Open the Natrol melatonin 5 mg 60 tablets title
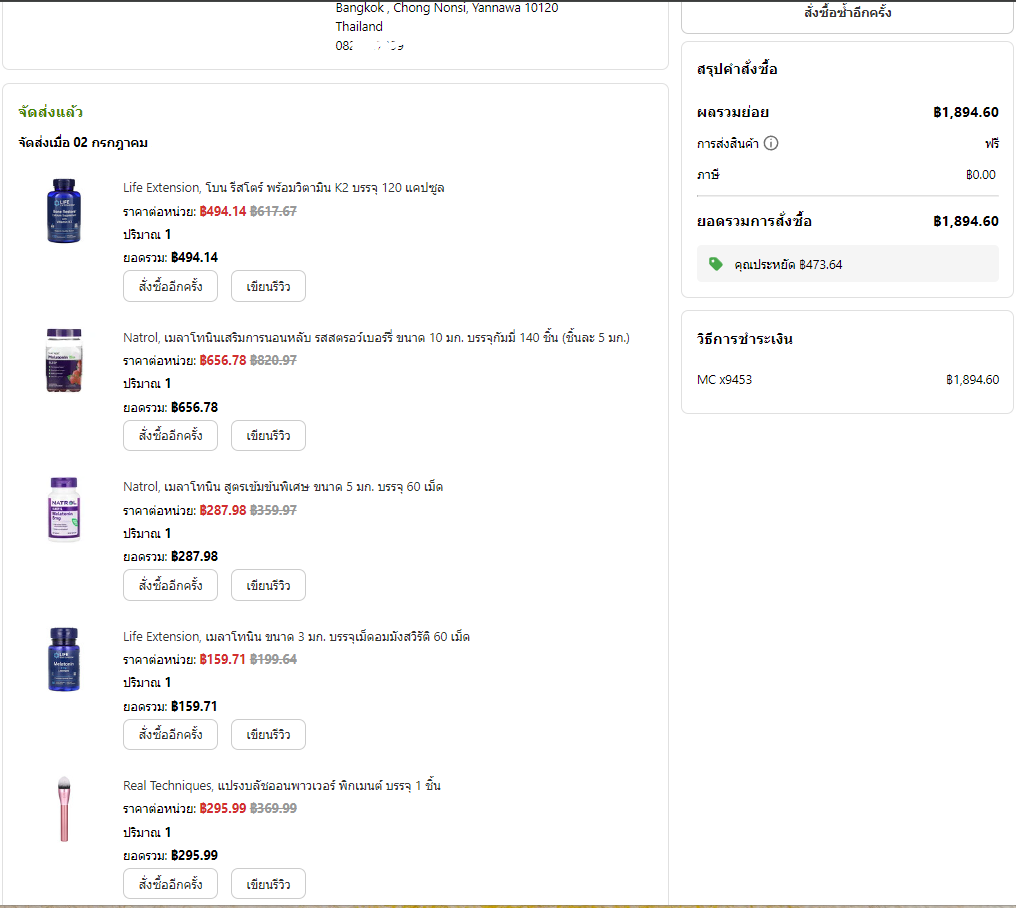This screenshot has height=908, width=1016. (x=283, y=487)
